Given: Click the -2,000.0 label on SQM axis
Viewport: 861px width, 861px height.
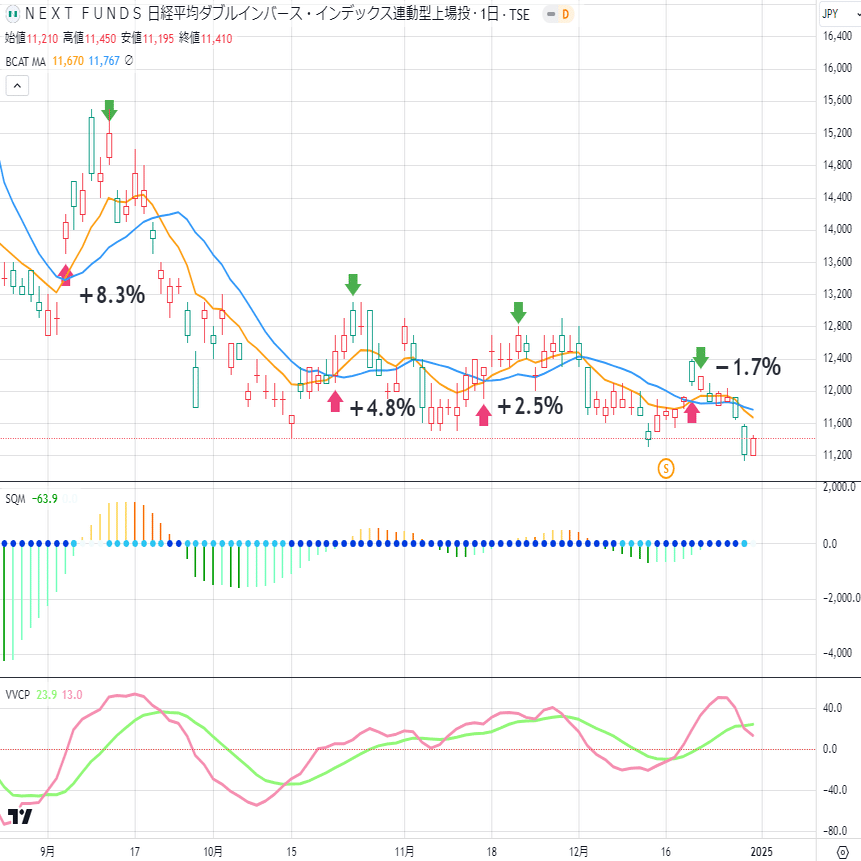Looking at the screenshot, I should coord(841,598).
